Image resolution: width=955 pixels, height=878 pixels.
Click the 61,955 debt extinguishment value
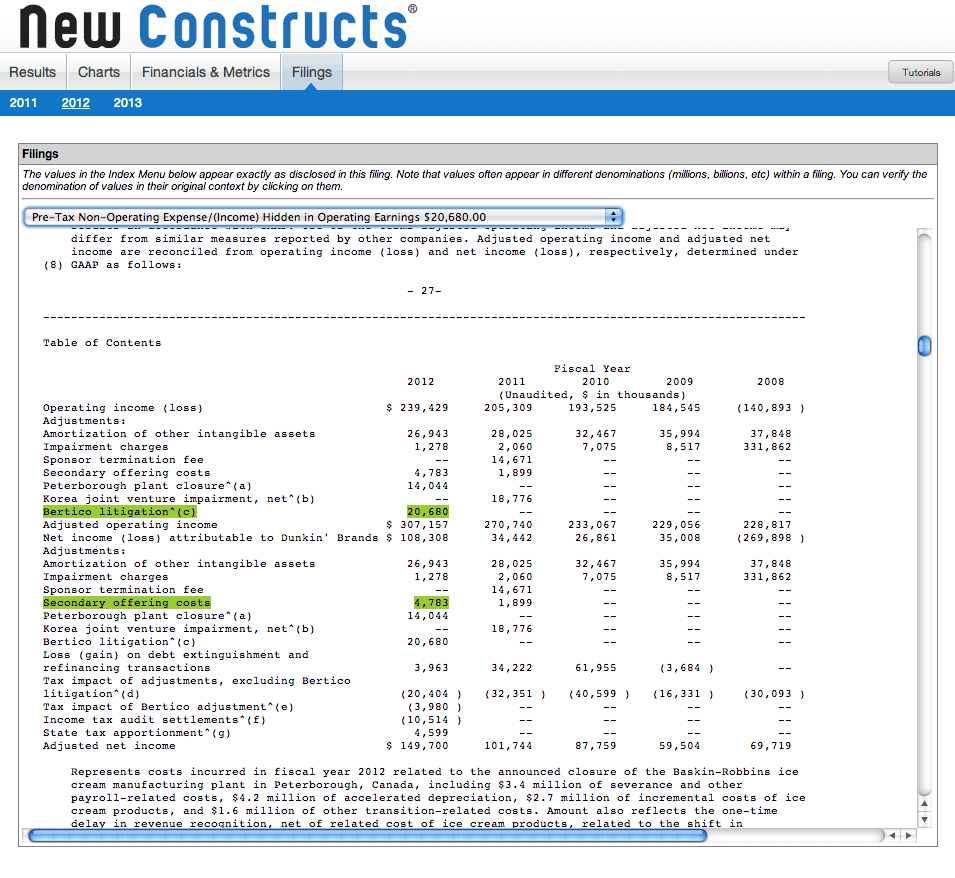pyautogui.click(x=596, y=668)
